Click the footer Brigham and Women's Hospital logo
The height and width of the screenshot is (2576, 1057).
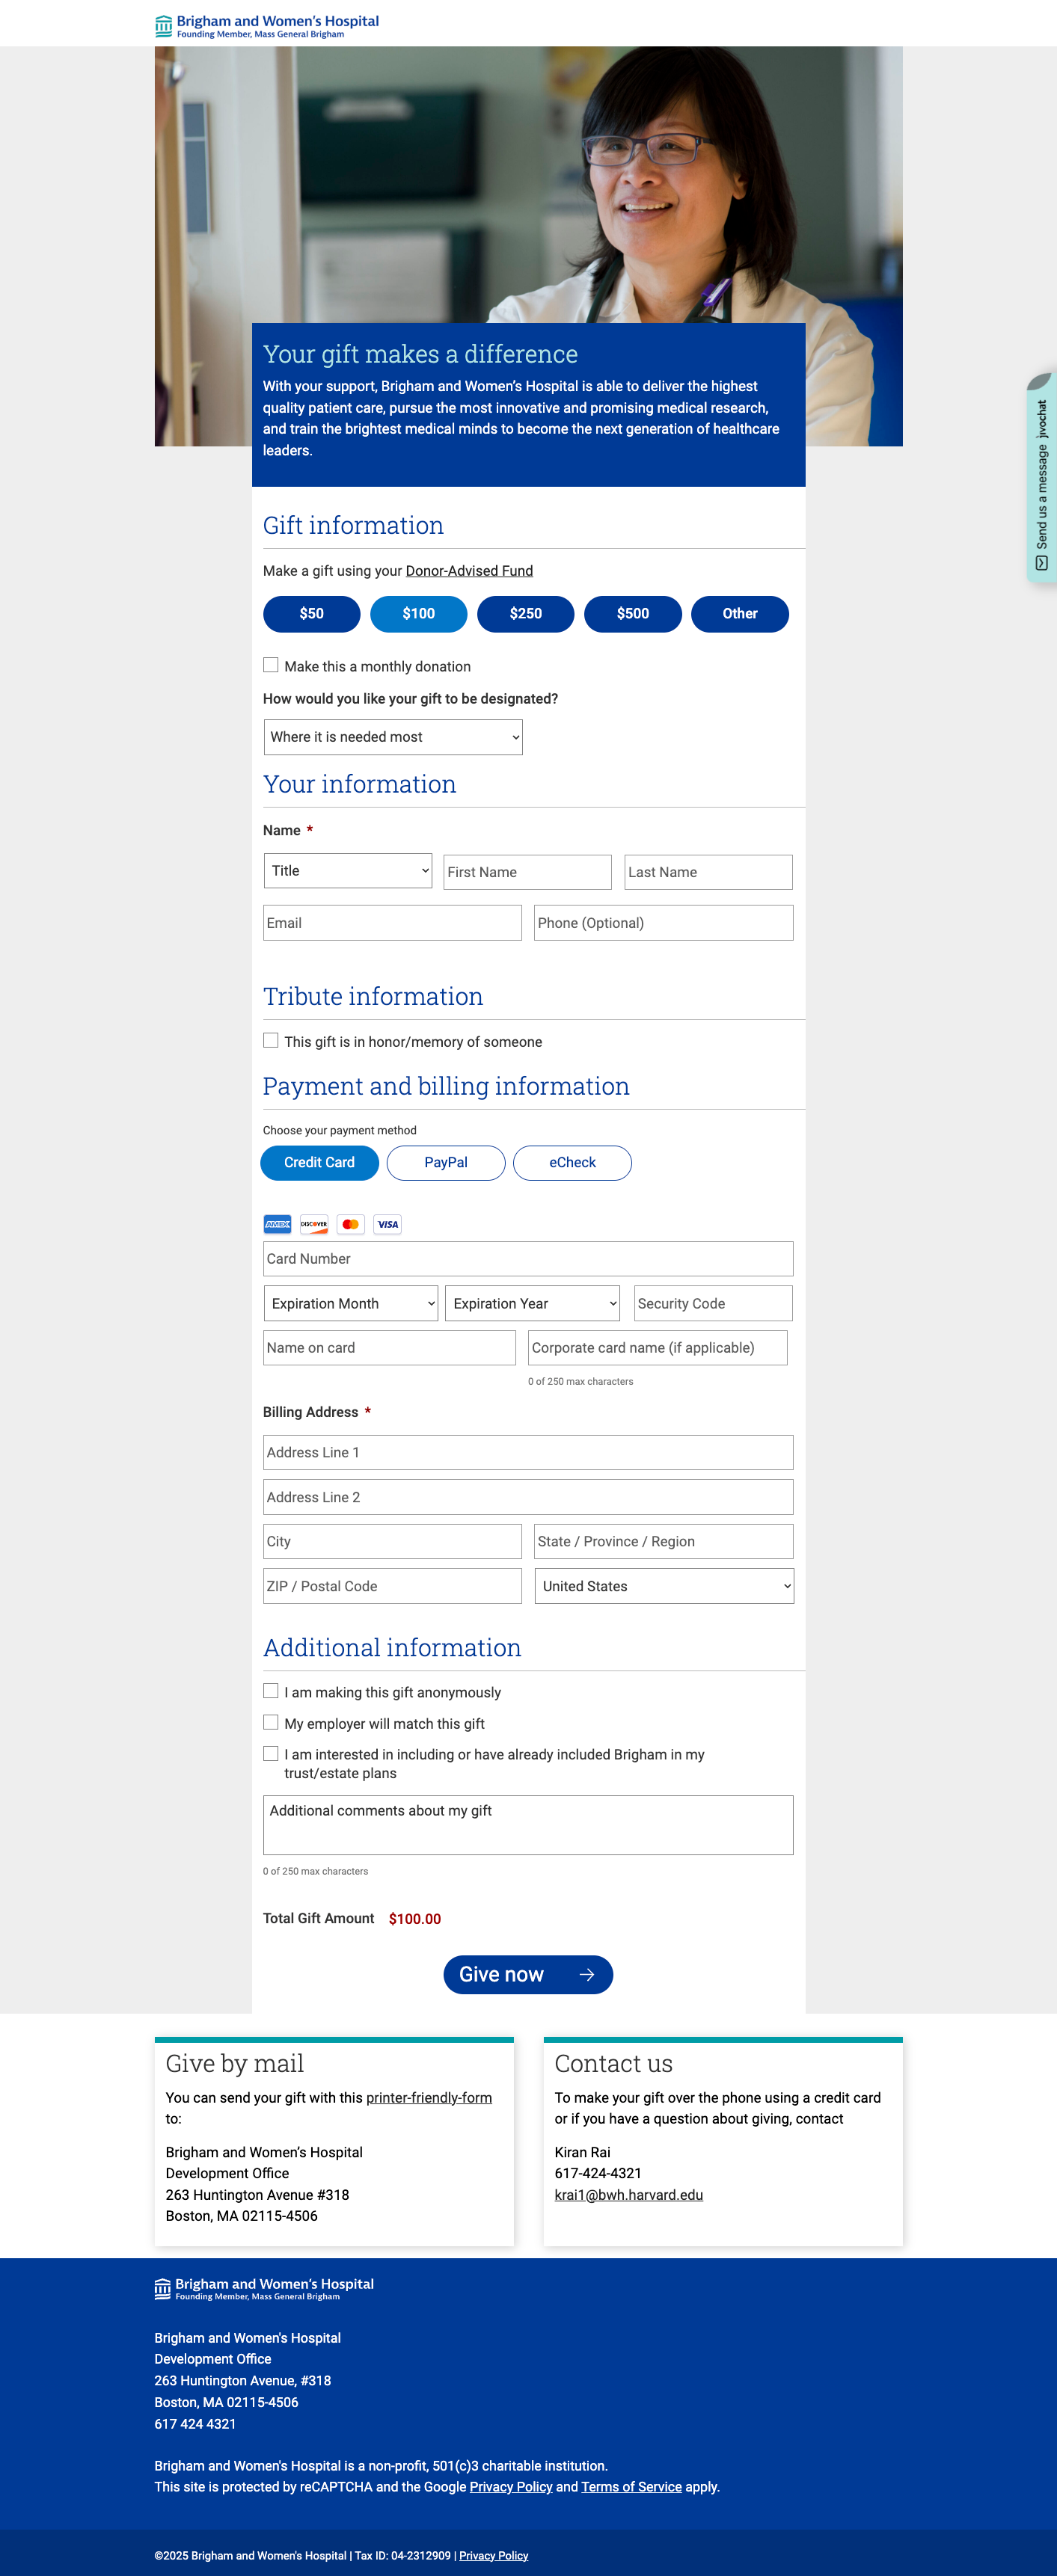264,2288
